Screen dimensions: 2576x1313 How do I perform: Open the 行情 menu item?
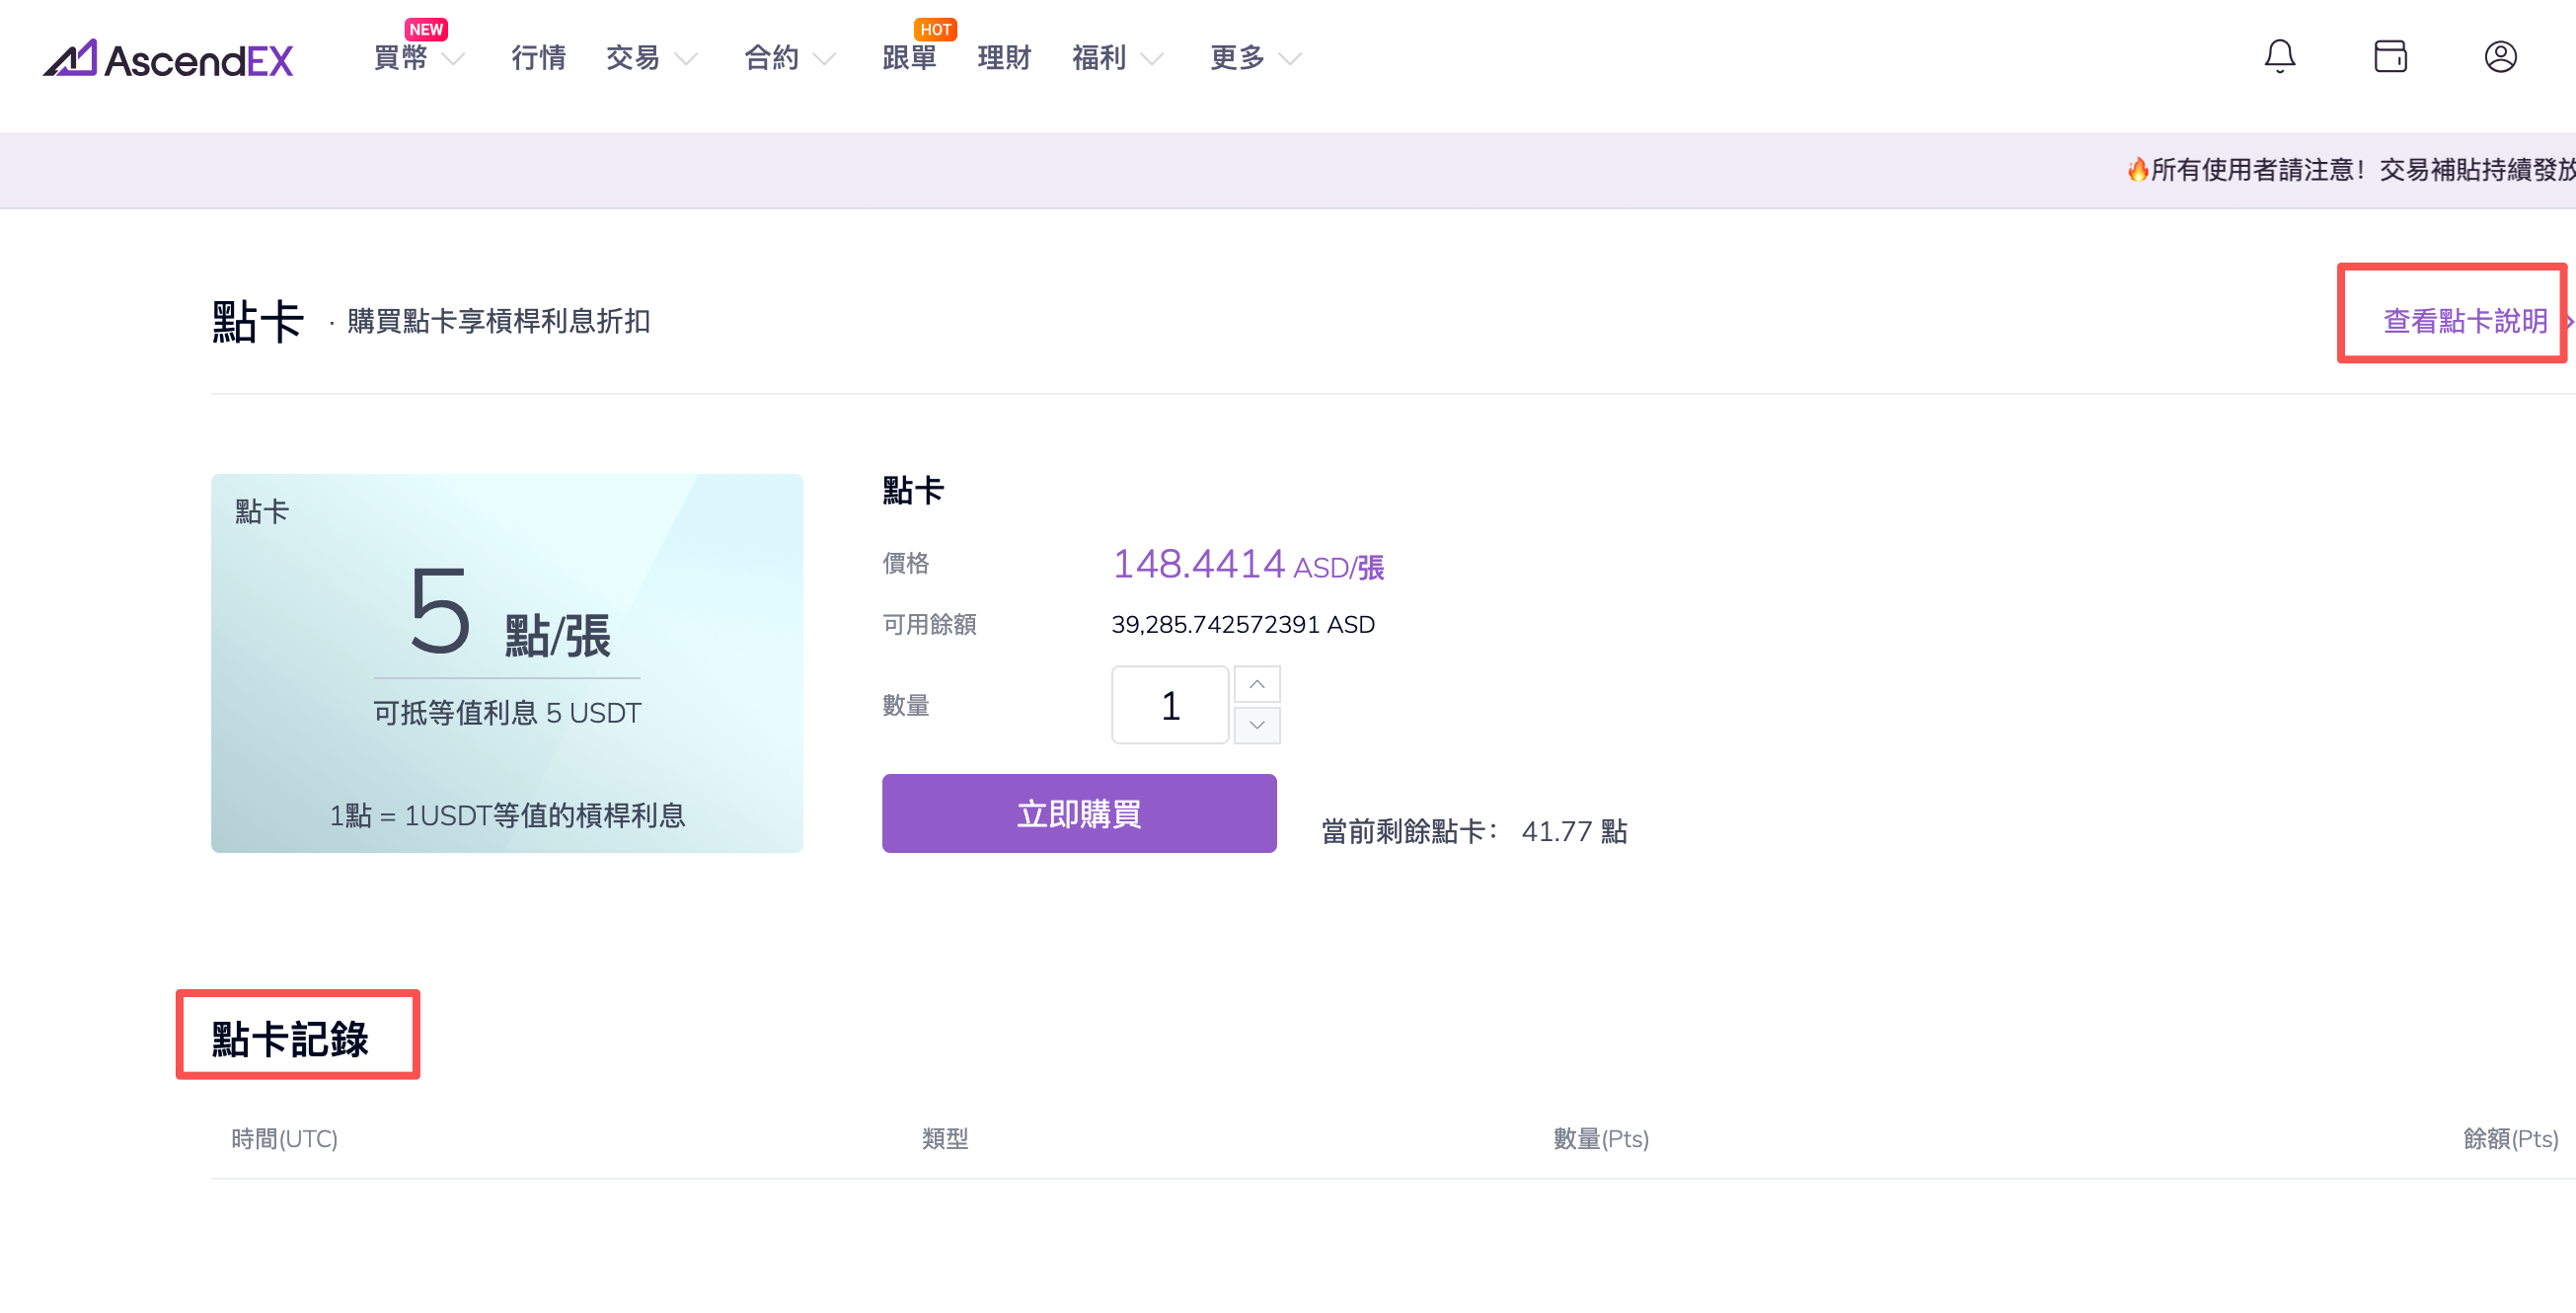[x=538, y=59]
